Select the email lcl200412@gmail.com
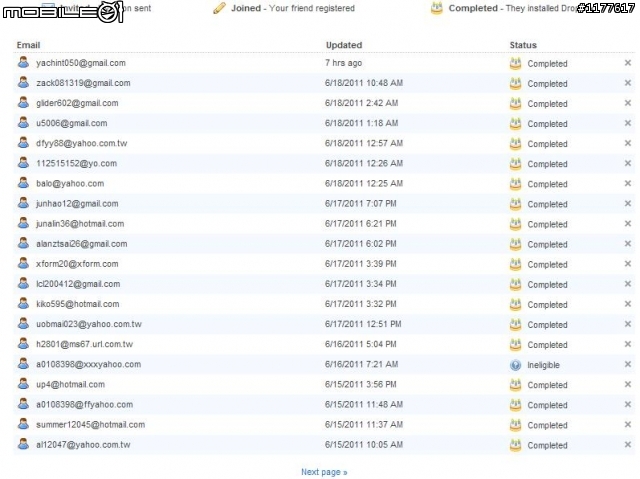The height and width of the screenshot is (479, 640). 78,284
